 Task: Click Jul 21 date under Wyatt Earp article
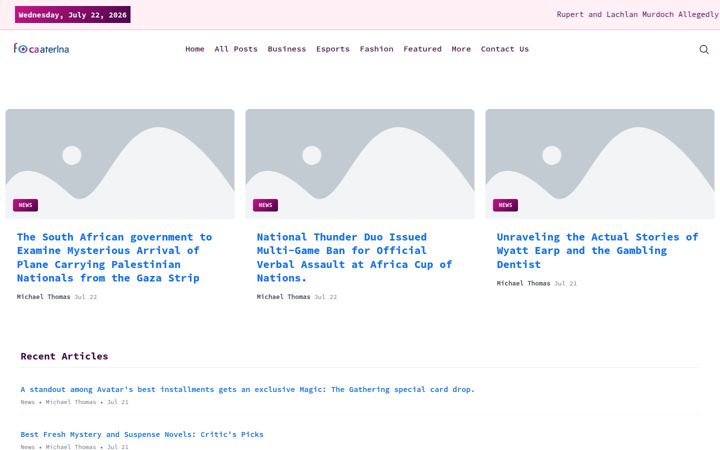tap(565, 283)
